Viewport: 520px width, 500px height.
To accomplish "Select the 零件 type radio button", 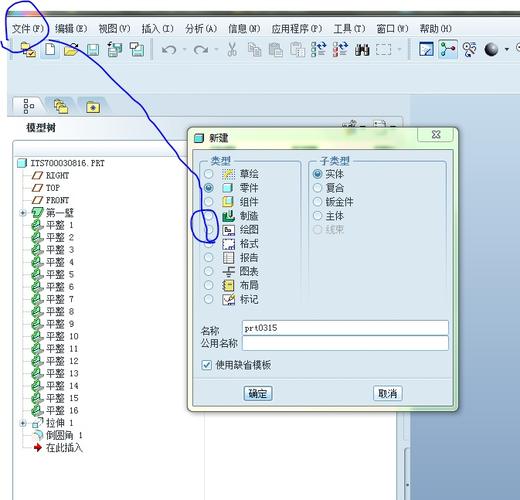I will [209, 188].
